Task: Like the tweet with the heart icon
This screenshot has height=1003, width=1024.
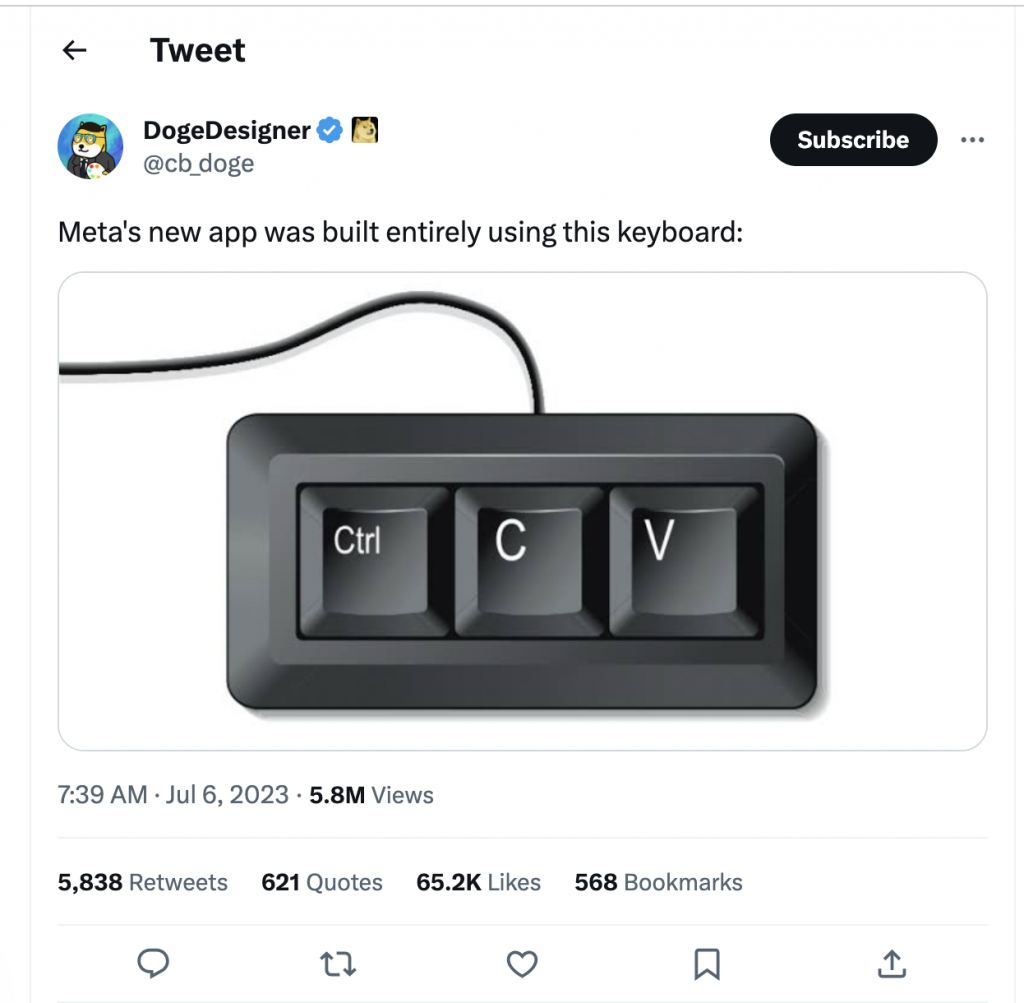Action: (x=522, y=963)
